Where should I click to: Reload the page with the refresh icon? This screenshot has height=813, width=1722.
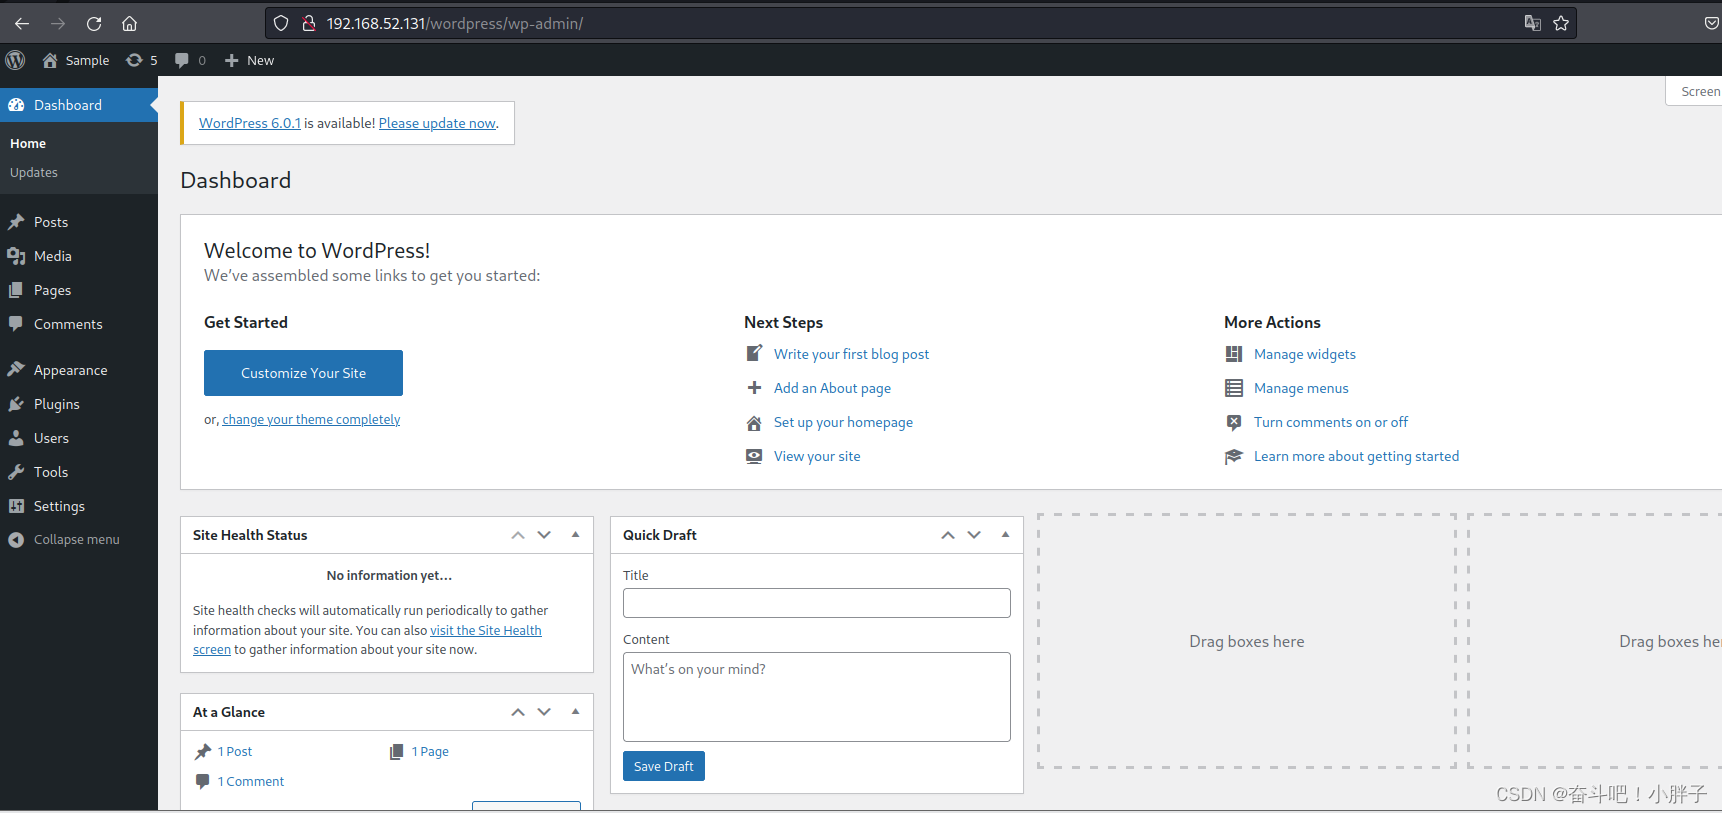(x=94, y=23)
